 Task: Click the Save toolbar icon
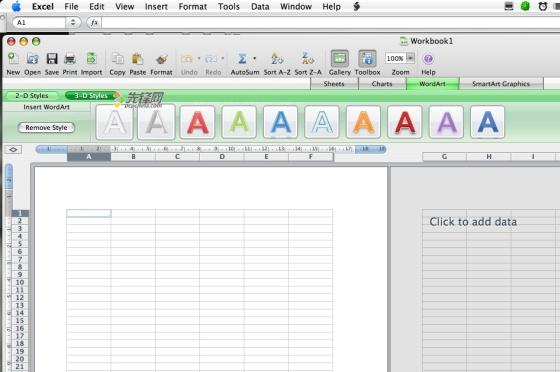click(52, 59)
